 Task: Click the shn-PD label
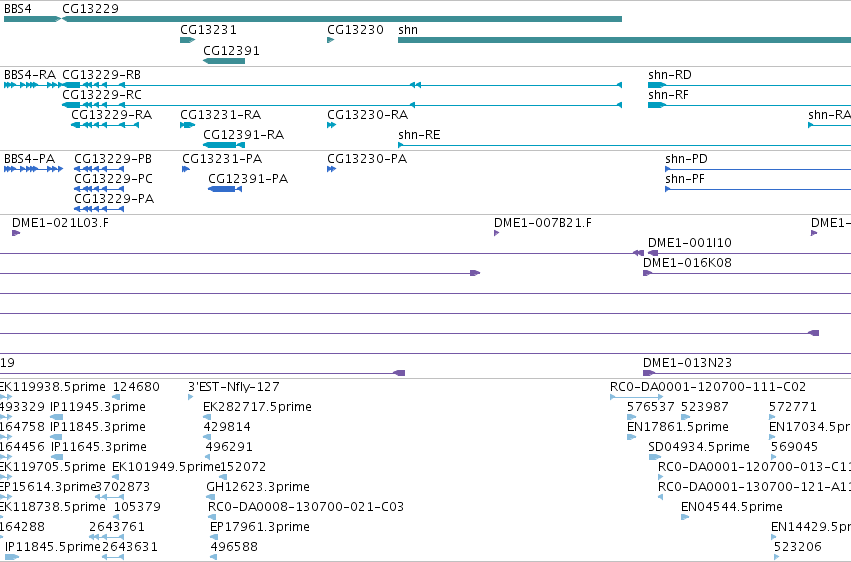(x=687, y=158)
